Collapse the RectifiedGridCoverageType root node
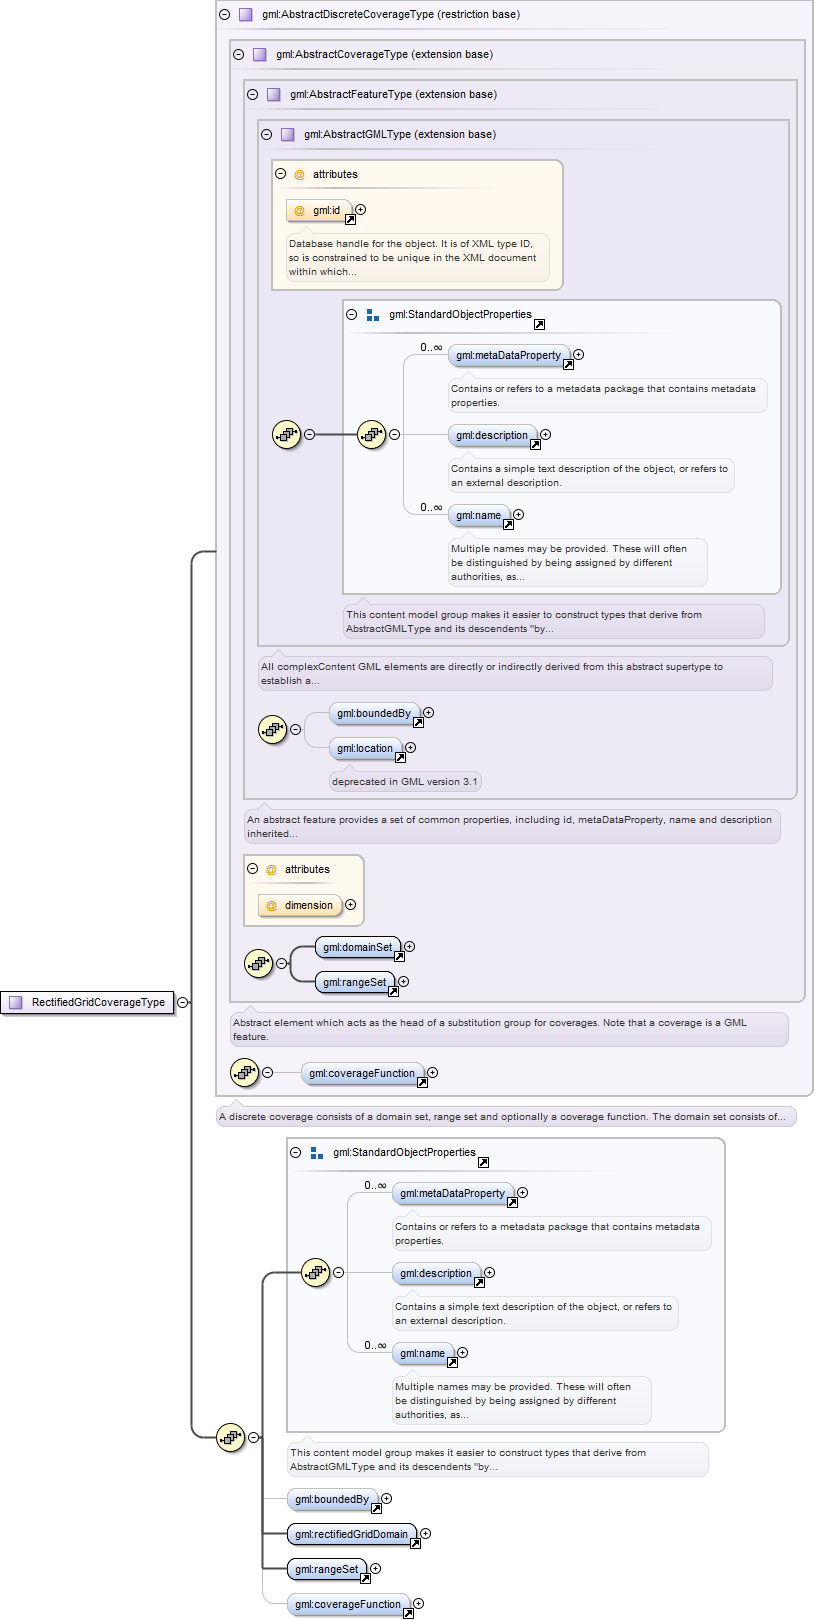The height and width of the screenshot is (1620, 815). coord(182,1002)
